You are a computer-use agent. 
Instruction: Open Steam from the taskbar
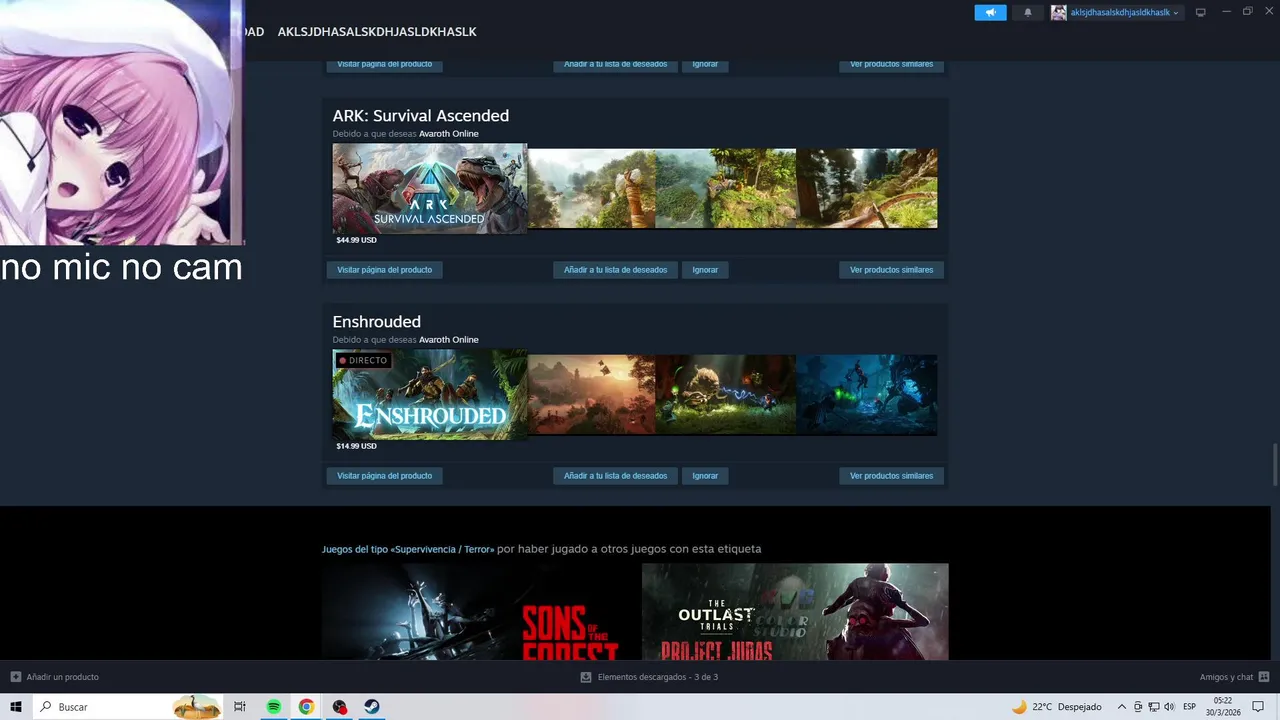pos(371,707)
